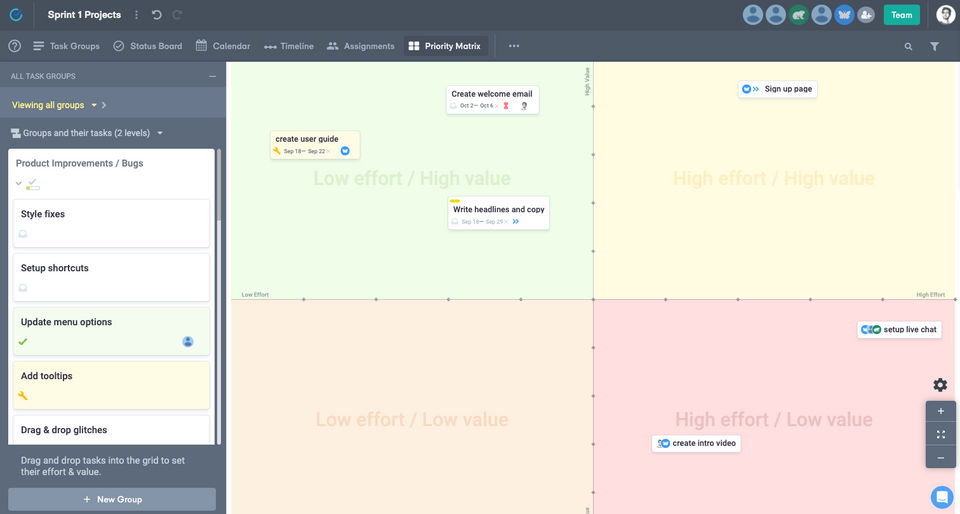
Task: Click the fit-to-screen matrix button
Action: click(x=940, y=434)
